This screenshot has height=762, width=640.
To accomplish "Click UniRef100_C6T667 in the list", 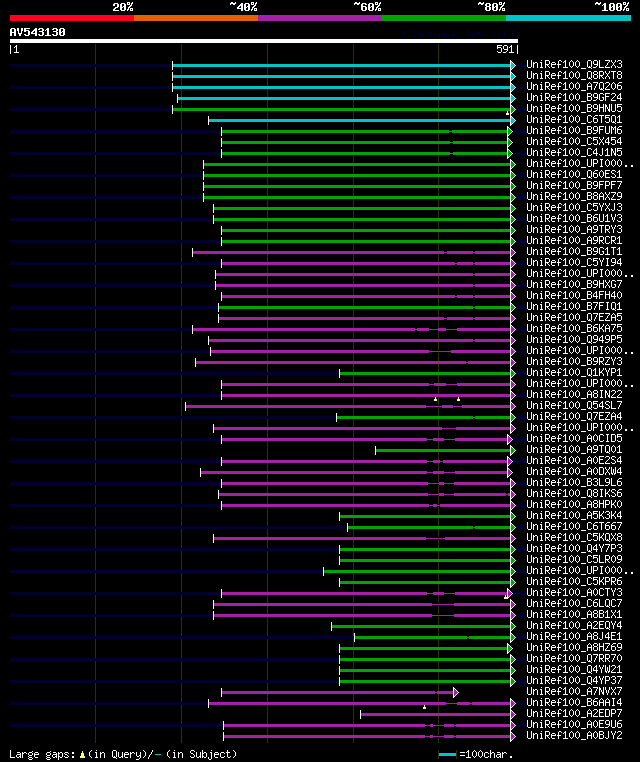I will [574, 526].
